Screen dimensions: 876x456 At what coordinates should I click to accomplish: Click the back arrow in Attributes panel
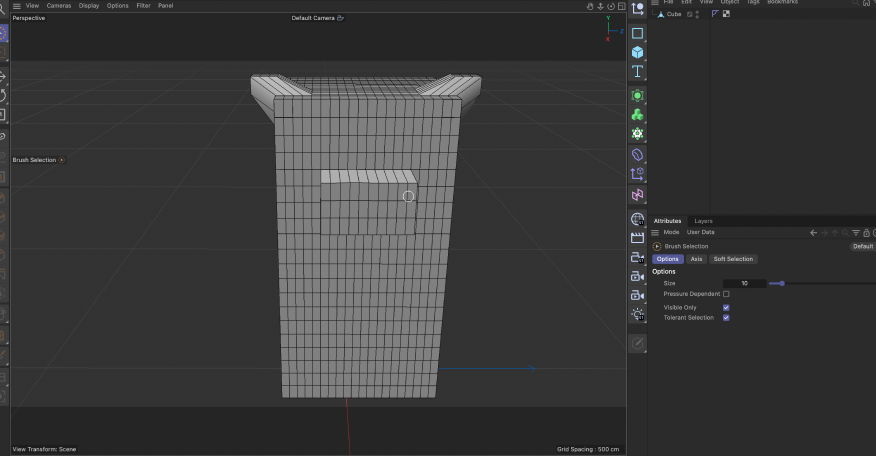coord(813,232)
